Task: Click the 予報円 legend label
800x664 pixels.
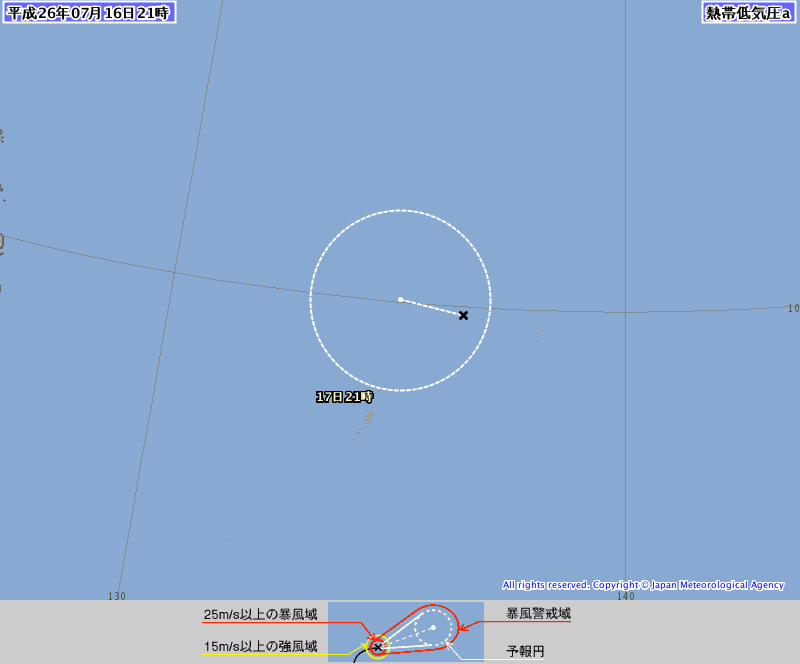Action: (x=525, y=651)
